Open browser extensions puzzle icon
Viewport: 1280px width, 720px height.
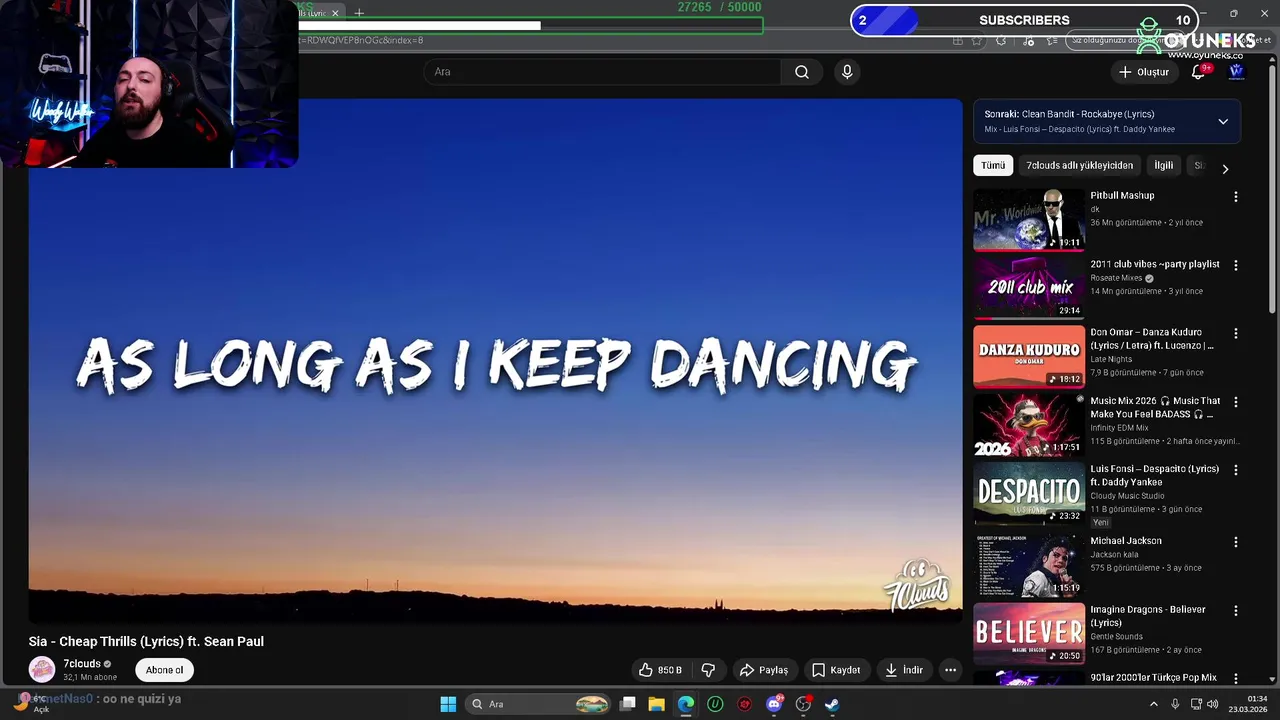coord(1001,41)
